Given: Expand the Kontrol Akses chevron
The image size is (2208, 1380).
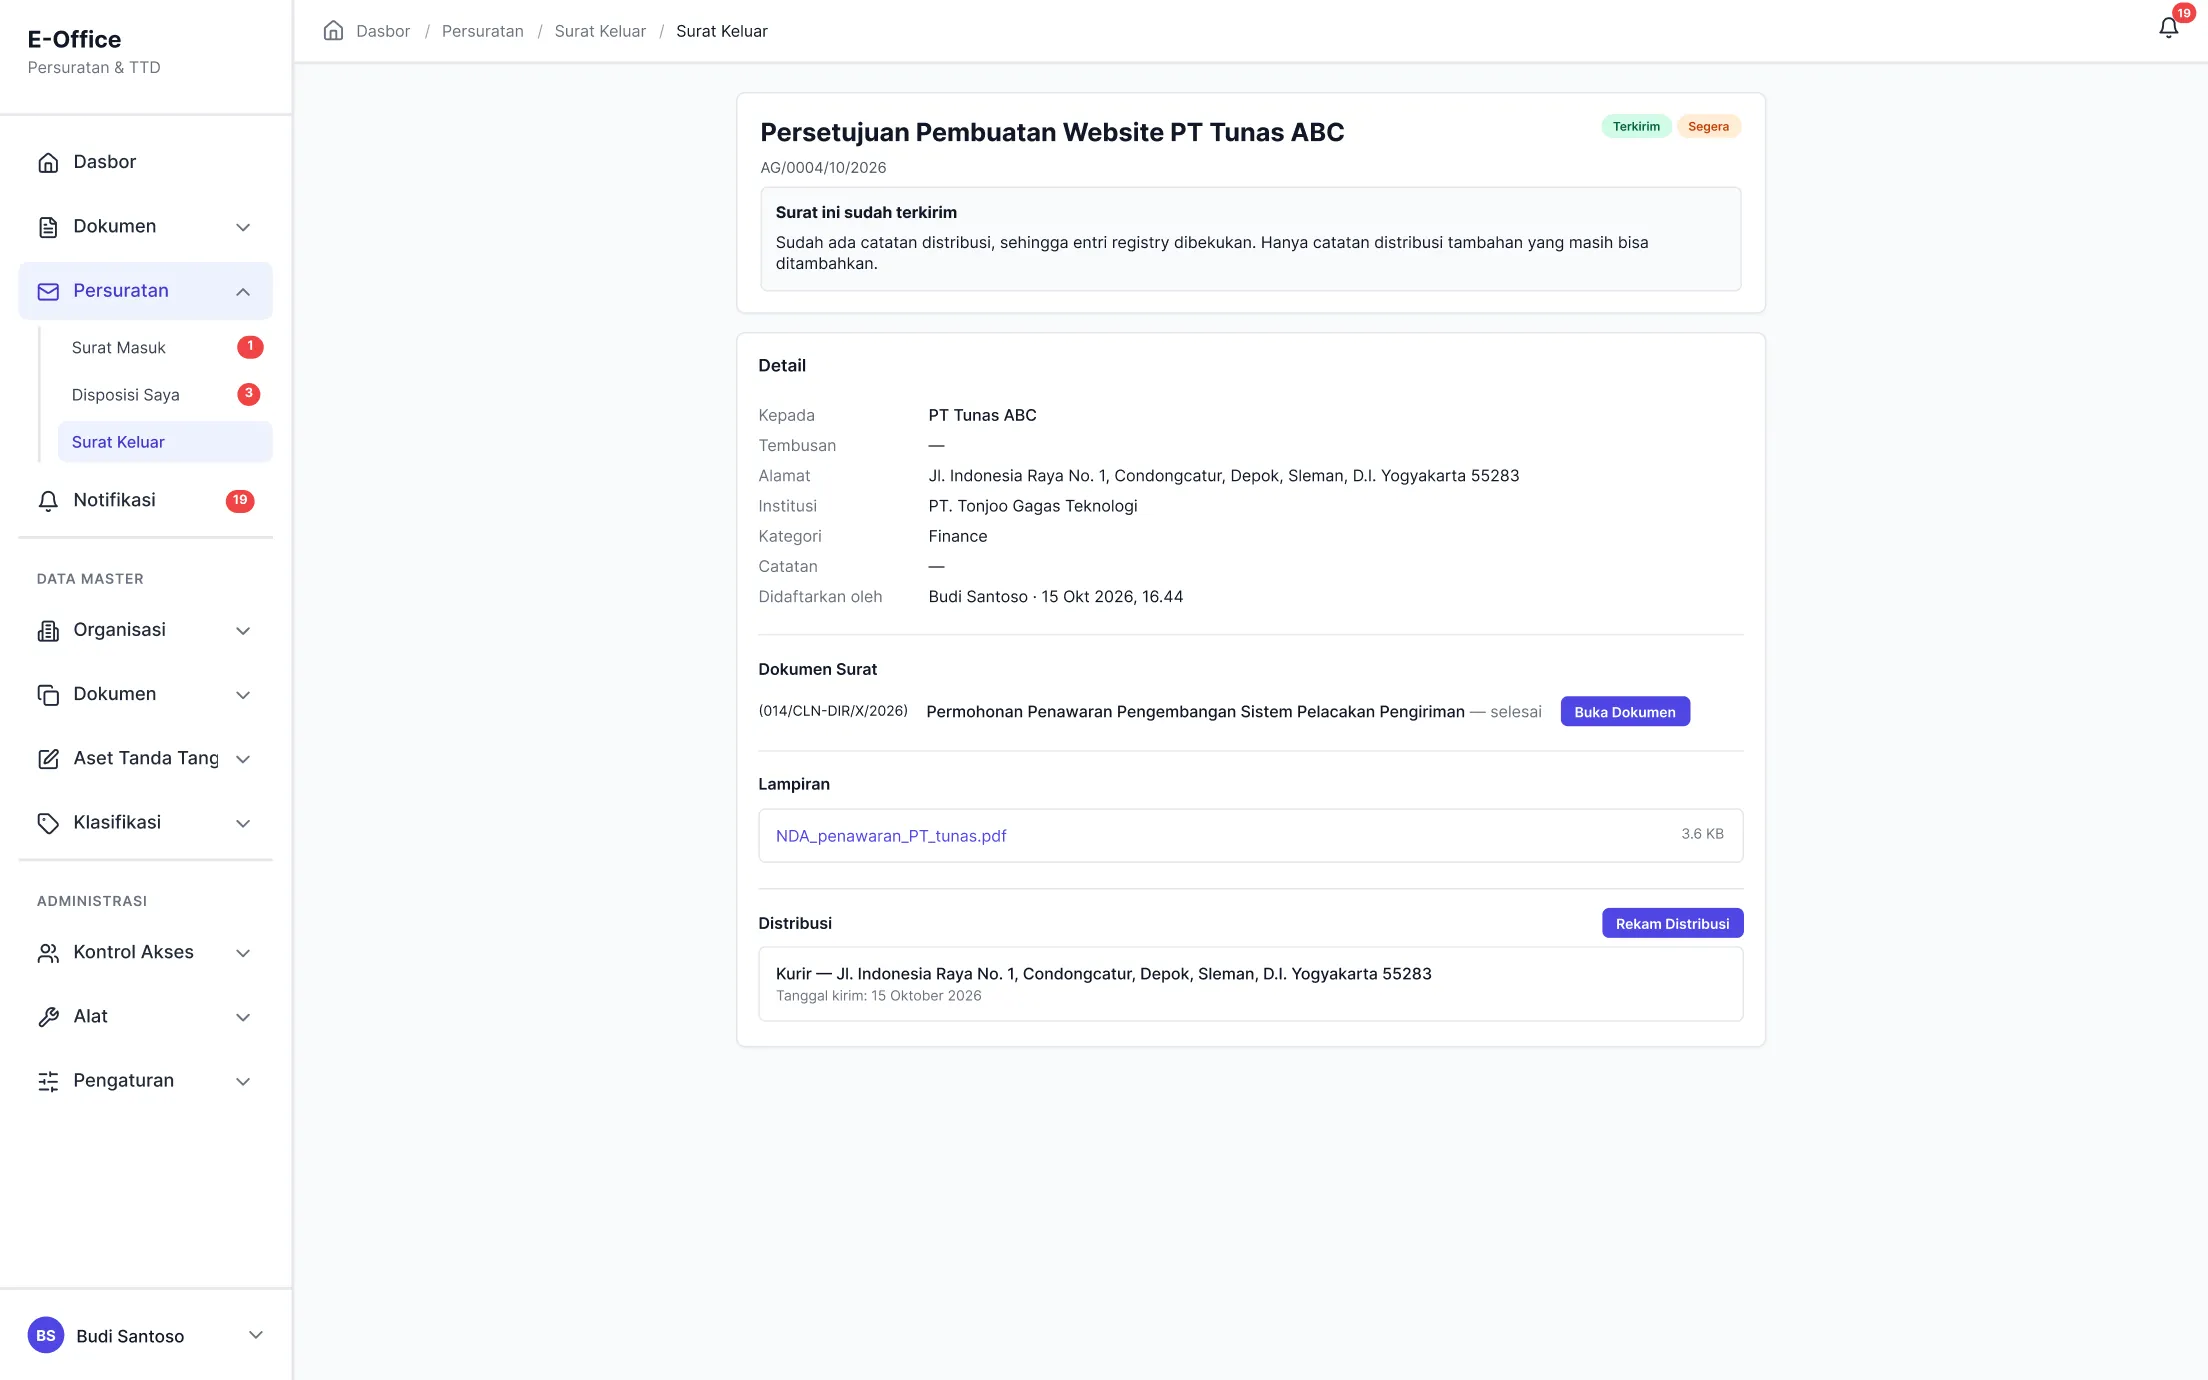Looking at the screenshot, I should [x=243, y=952].
